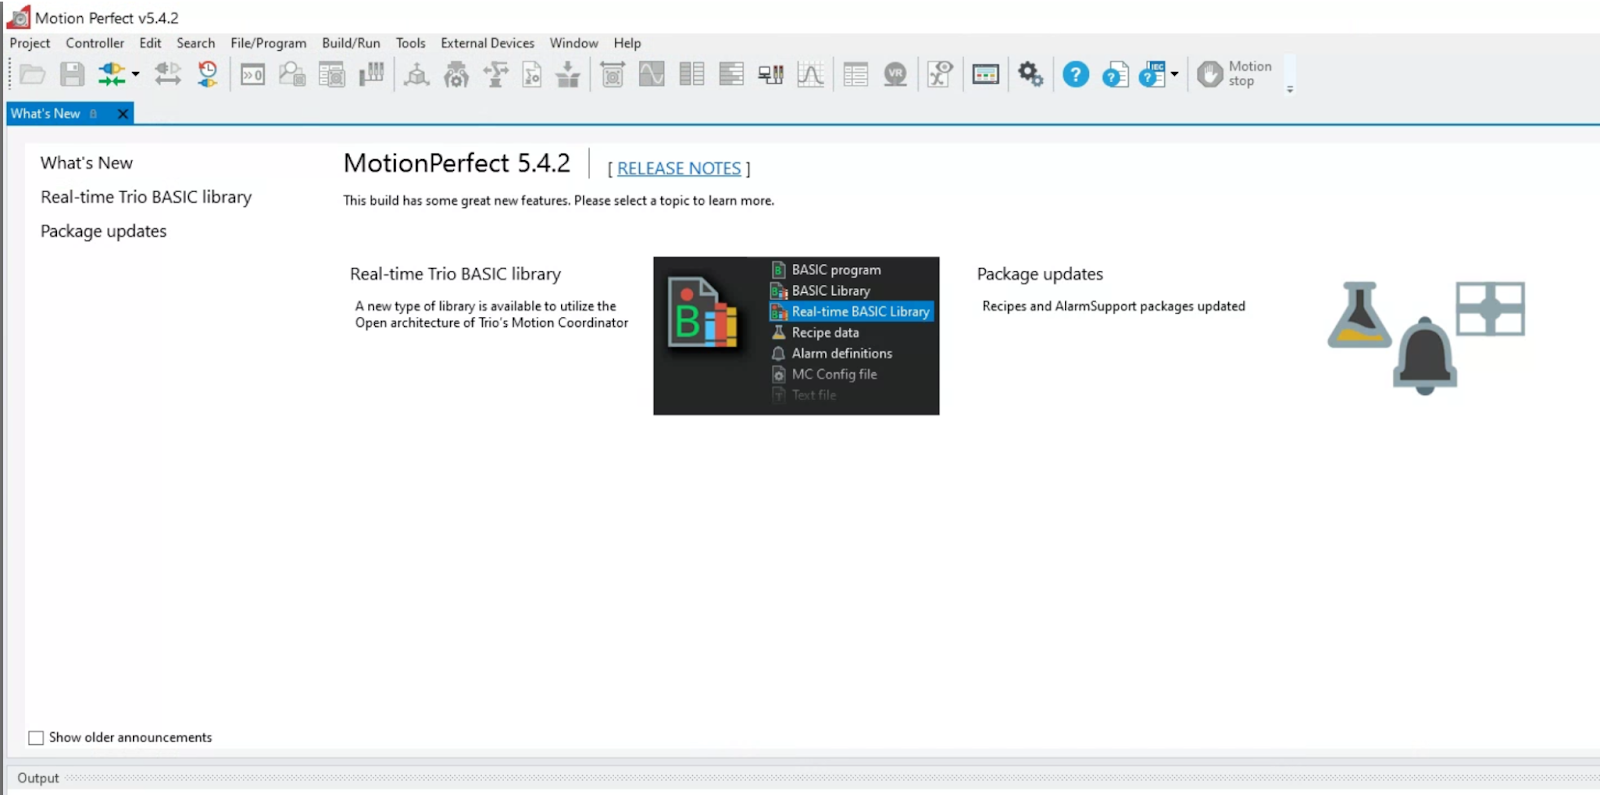Click the bell-curve graph icon
The height and width of the screenshot is (795, 1600).
click(x=811, y=74)
